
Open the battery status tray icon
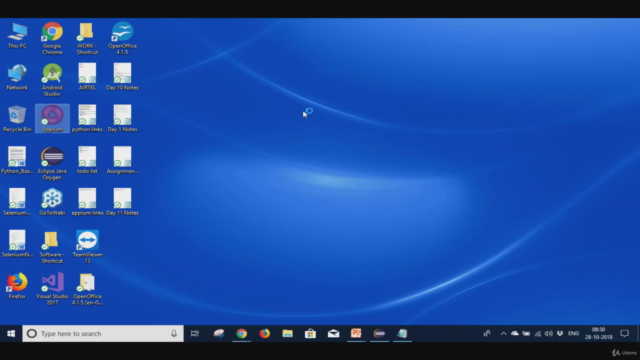pos(526,333)
